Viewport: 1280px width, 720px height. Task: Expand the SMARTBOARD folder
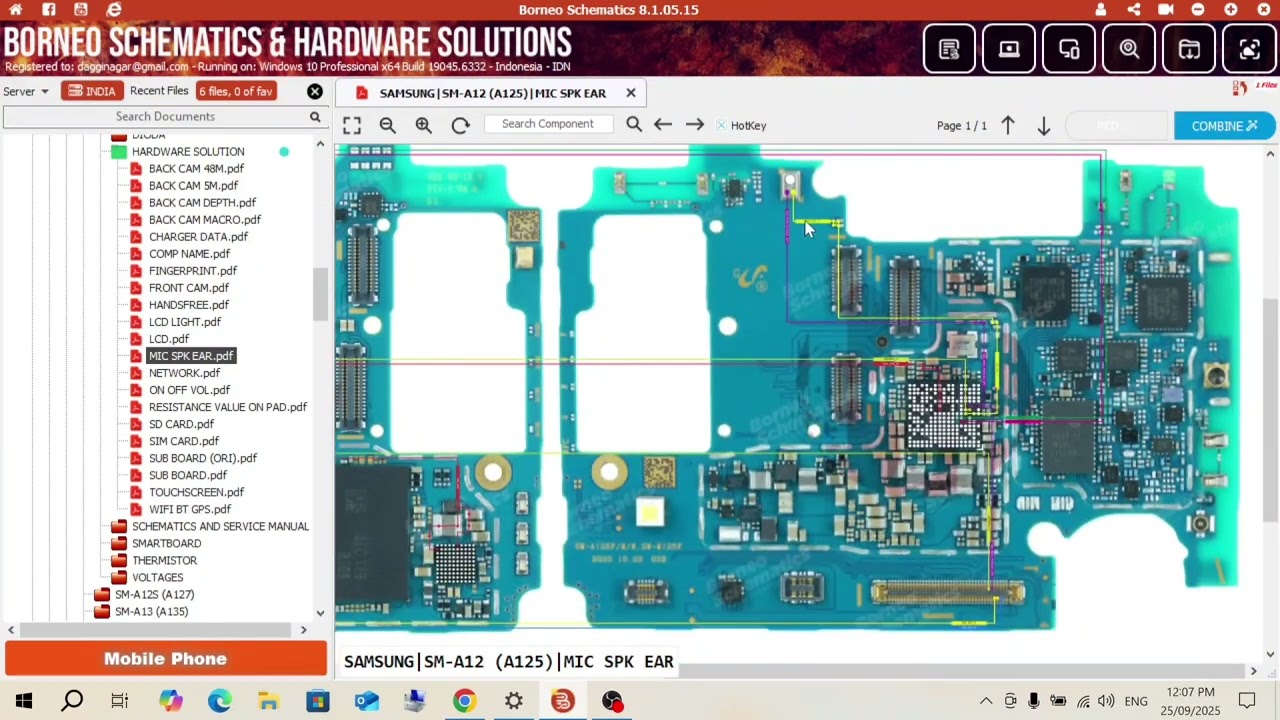[x=166, y=543]
